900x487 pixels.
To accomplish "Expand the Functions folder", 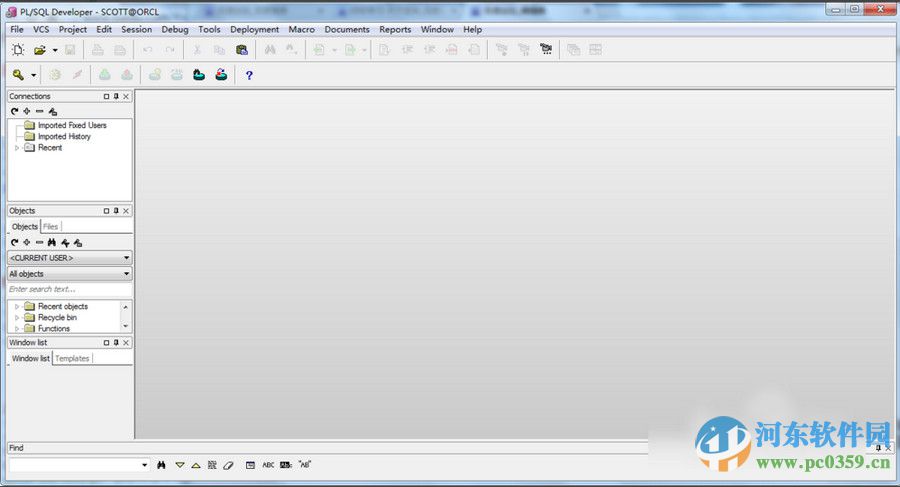I will tap(17, 328).
